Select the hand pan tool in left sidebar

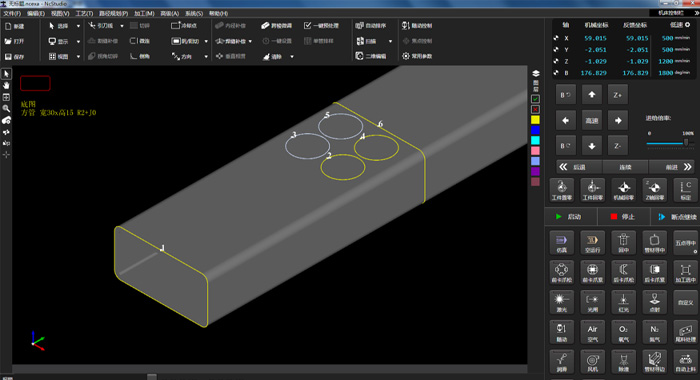coord(6,85)
